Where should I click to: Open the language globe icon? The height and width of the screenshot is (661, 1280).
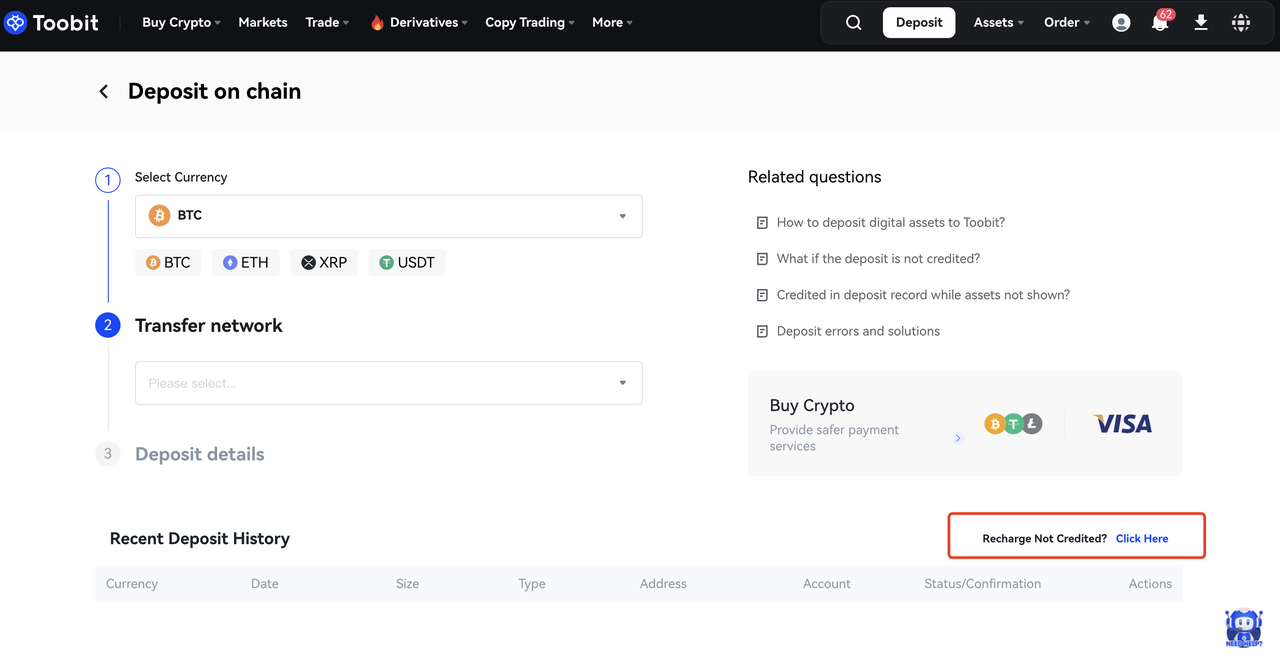(1241, 23)
